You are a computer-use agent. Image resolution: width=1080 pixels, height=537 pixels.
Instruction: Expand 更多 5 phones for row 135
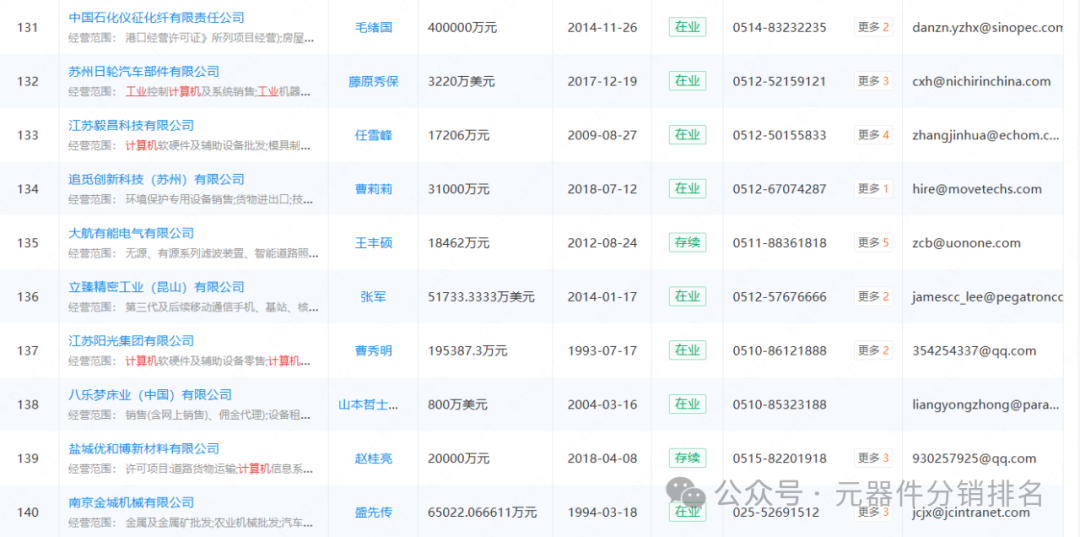coord(873,242)
